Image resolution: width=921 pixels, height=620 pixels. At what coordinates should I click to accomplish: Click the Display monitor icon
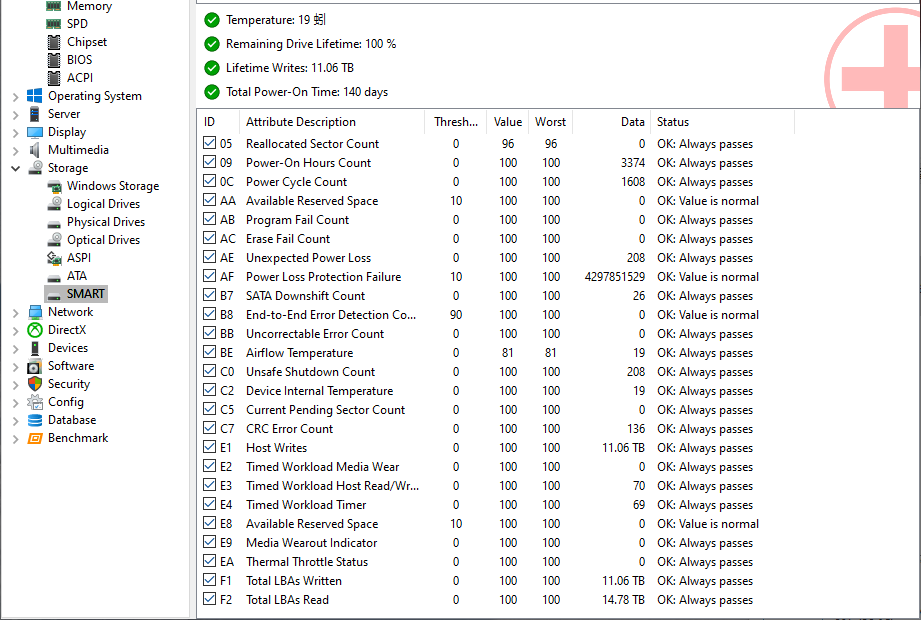35,132
